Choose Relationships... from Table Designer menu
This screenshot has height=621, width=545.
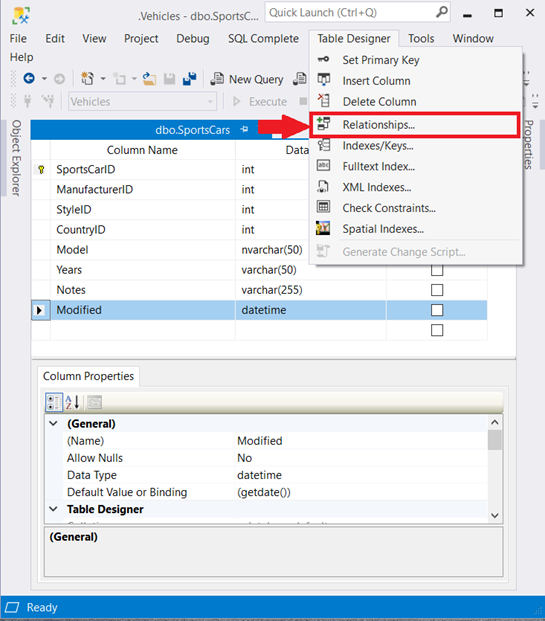click(414, 125)
